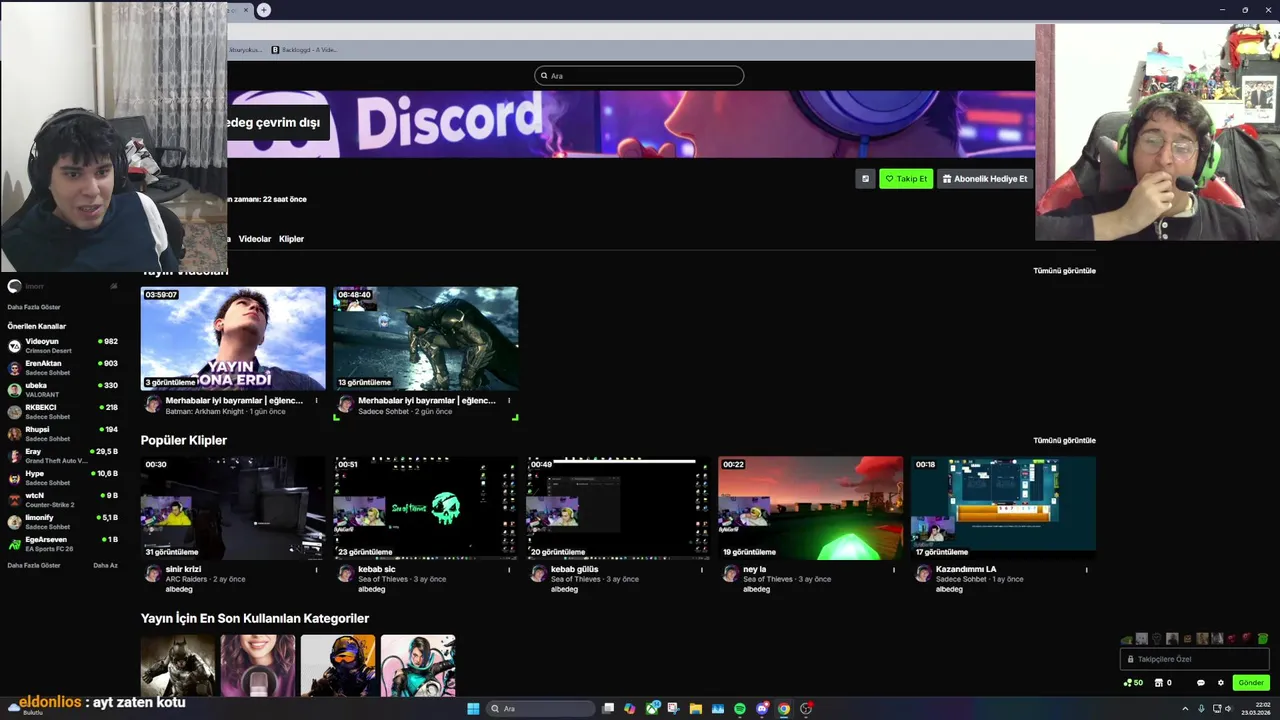The width and height of the screenshot is (1280, 720).
Task: Open Discord from the taskbar
Action: 762,708
